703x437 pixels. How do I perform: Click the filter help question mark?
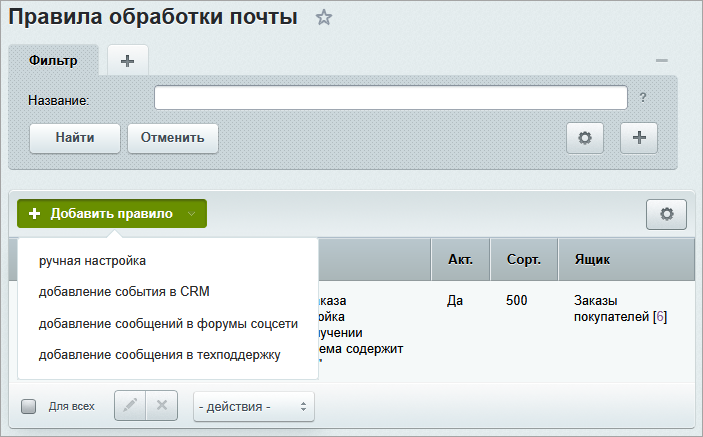click(x=643, y=98)
